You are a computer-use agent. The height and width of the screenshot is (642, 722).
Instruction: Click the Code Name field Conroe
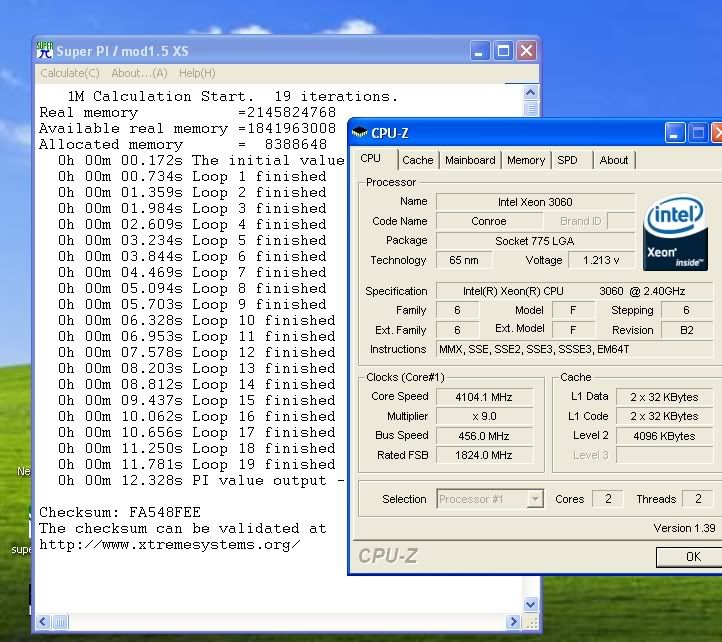point(489,222)
